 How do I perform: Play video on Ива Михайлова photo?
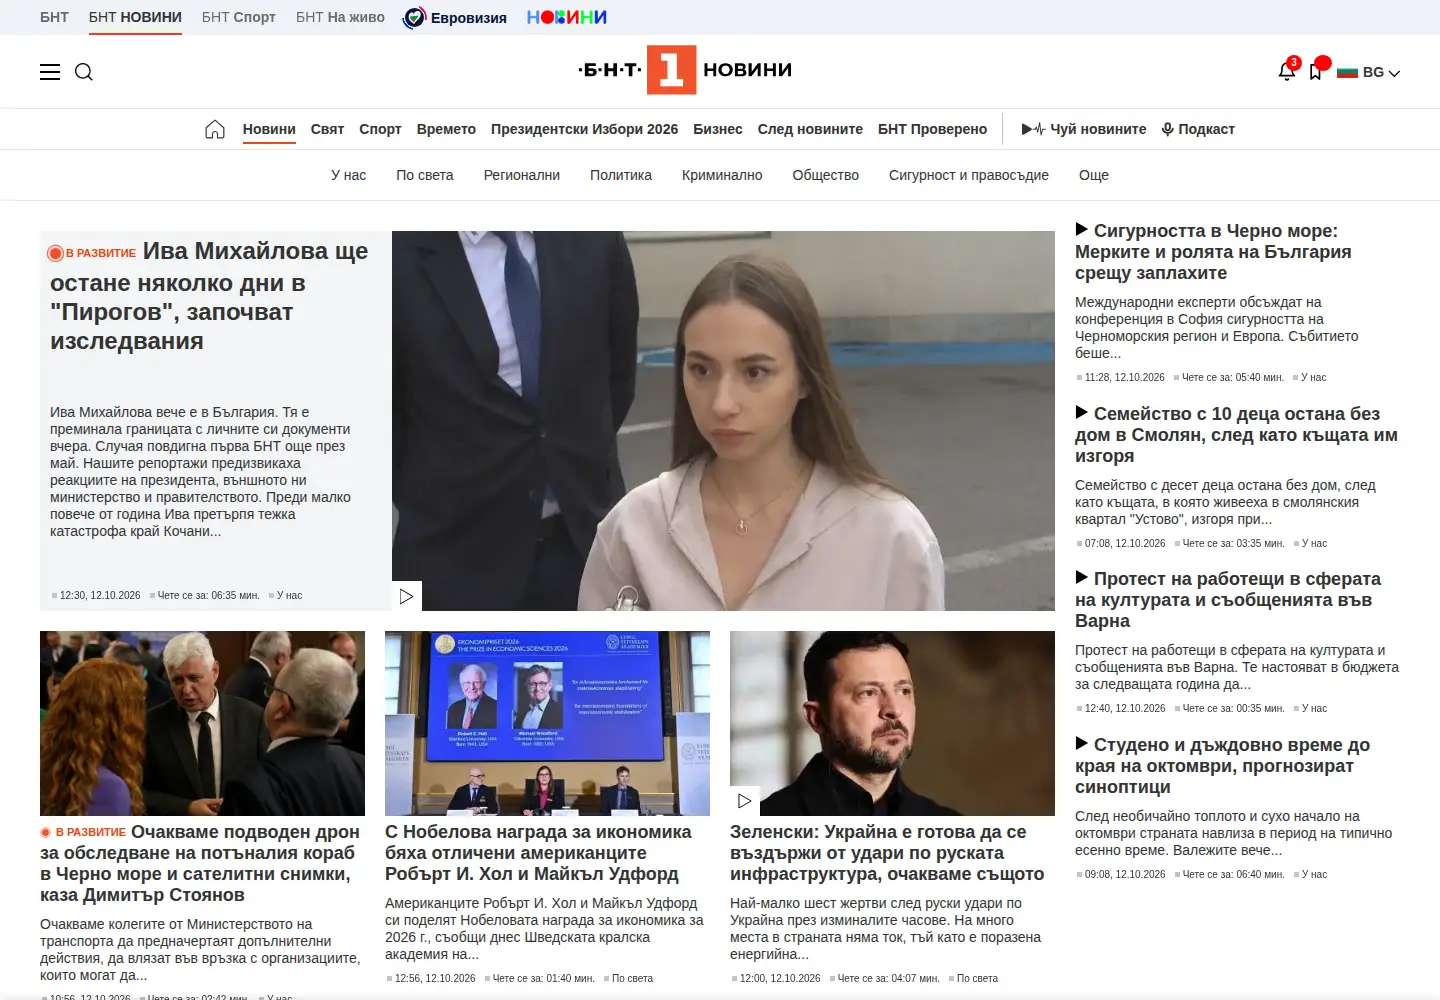(406, 596)
